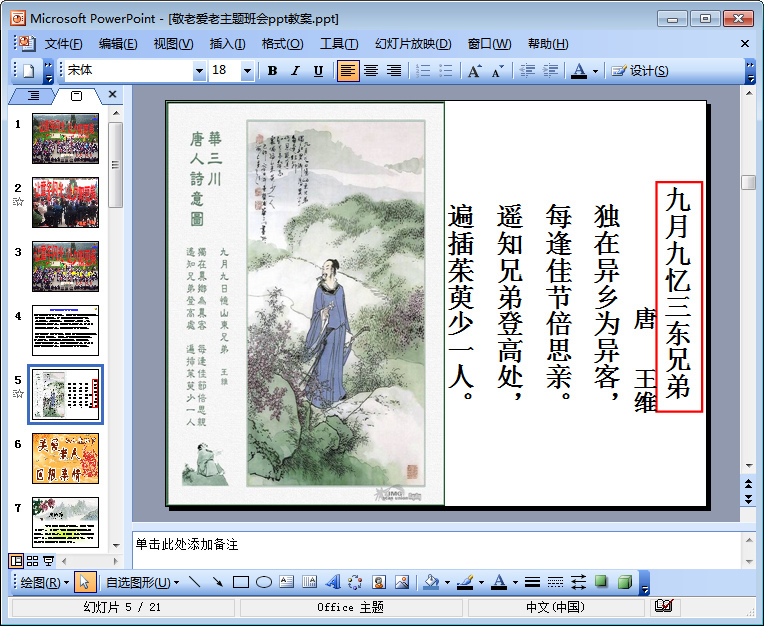Open the 幻灯片放映(D) menu

point(413,44)
